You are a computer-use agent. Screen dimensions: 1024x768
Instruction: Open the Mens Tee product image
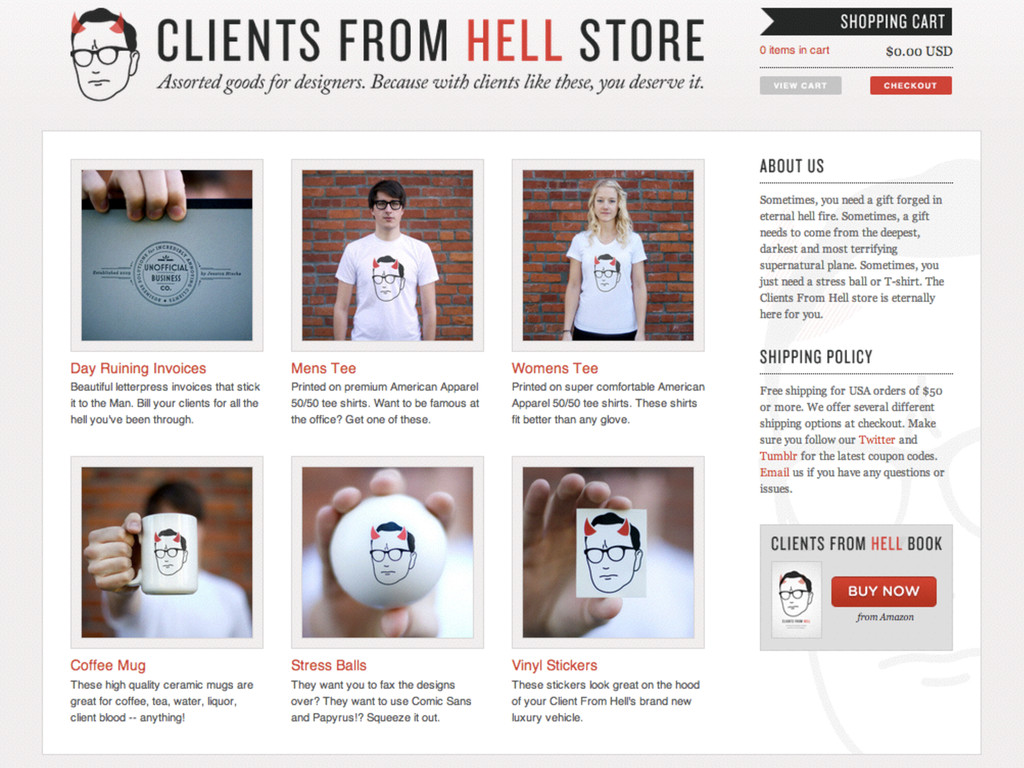387,255
